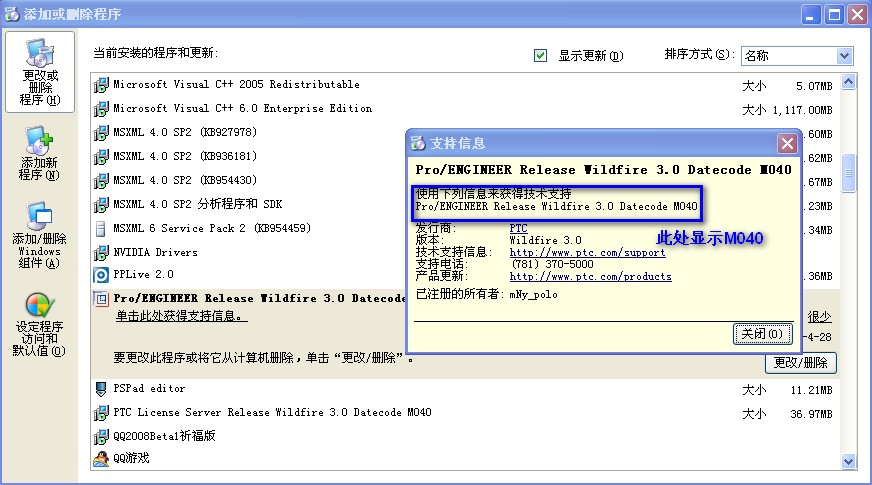
Task: Click the list scrollbar down arrow
Action: point(848,461)
